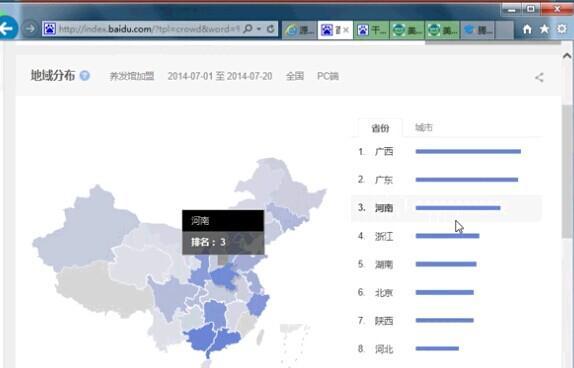Click the Zhejiang province on the map

(x=259, y=305)
